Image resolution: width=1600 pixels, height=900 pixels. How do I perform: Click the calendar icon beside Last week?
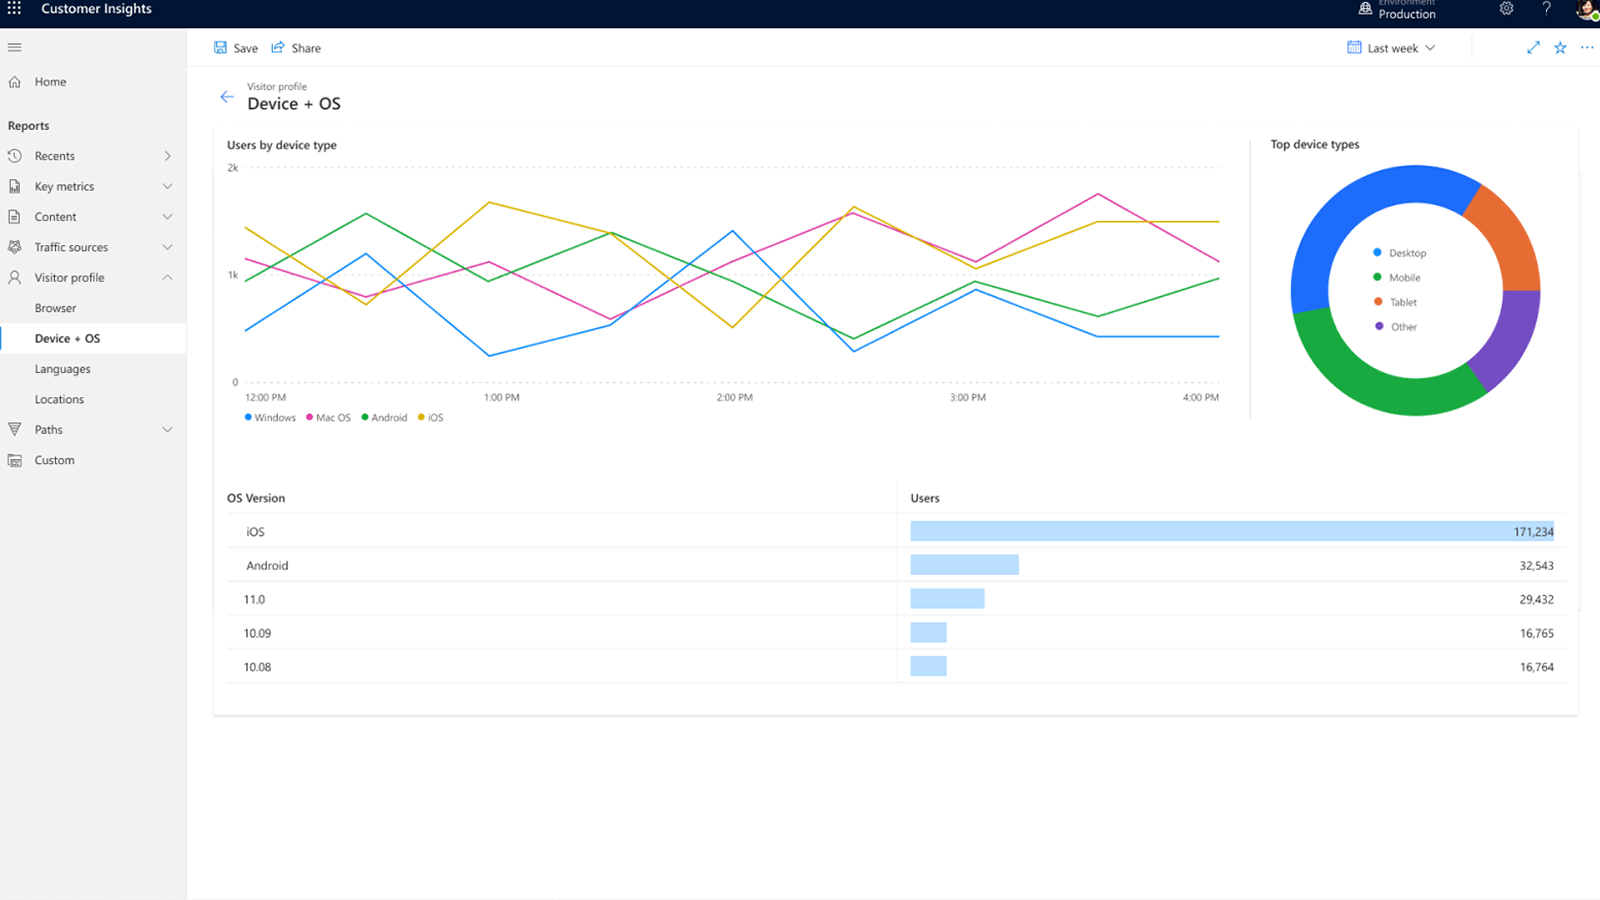(1354, 47)
